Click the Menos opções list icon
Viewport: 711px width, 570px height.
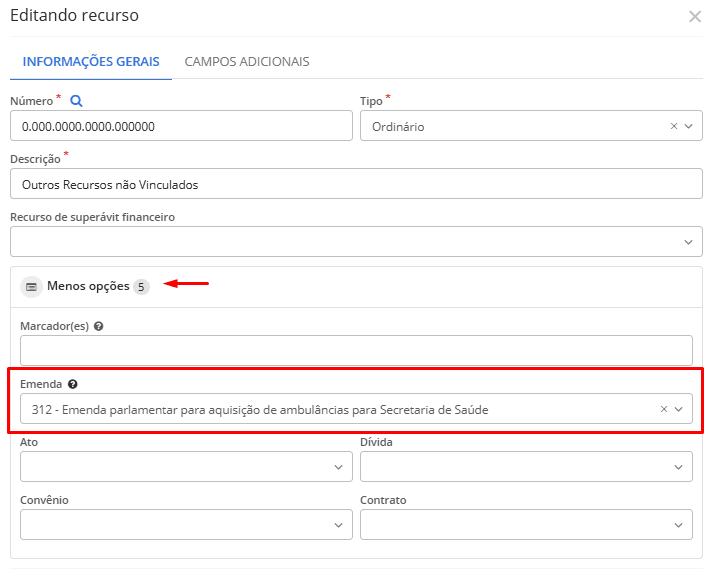(x=31, y=286)
